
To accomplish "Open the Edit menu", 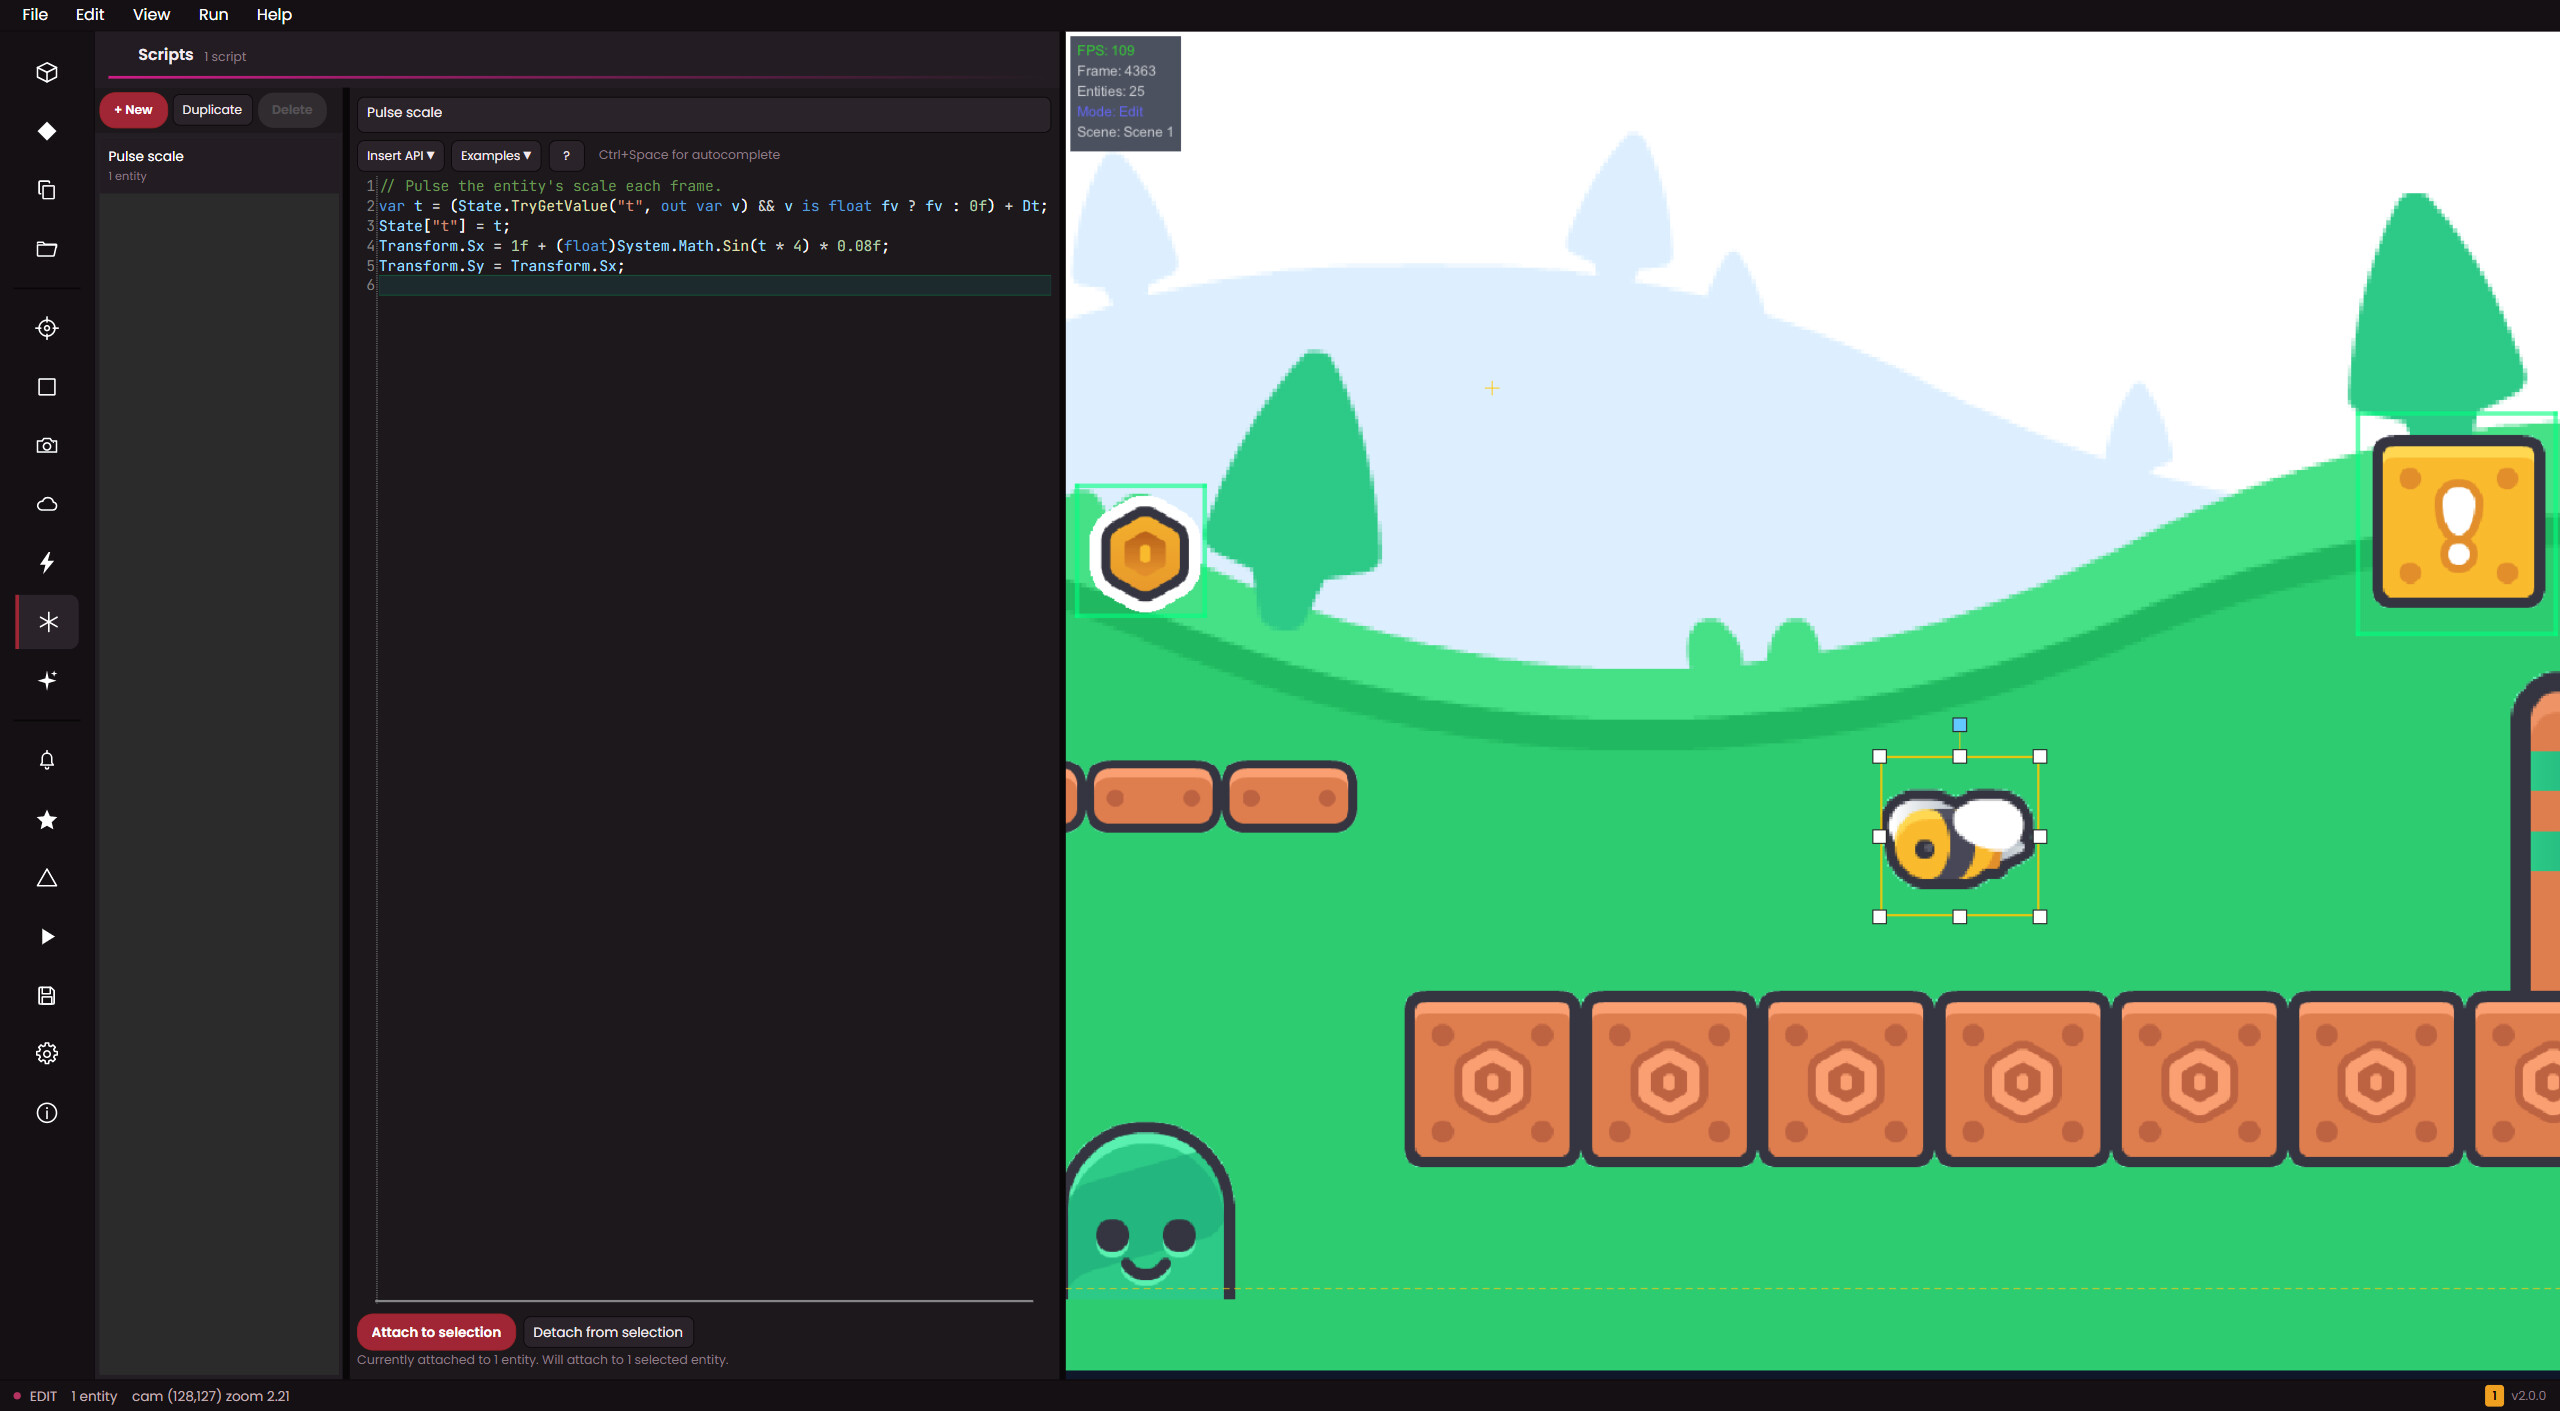I will point(90,14).
